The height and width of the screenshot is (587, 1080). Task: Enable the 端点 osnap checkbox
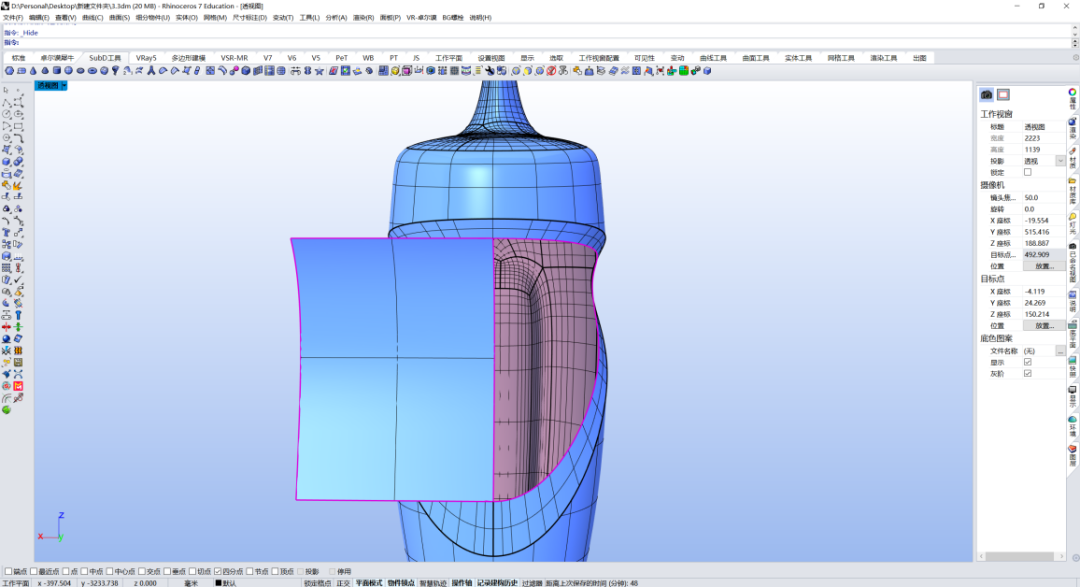(9, 571)
